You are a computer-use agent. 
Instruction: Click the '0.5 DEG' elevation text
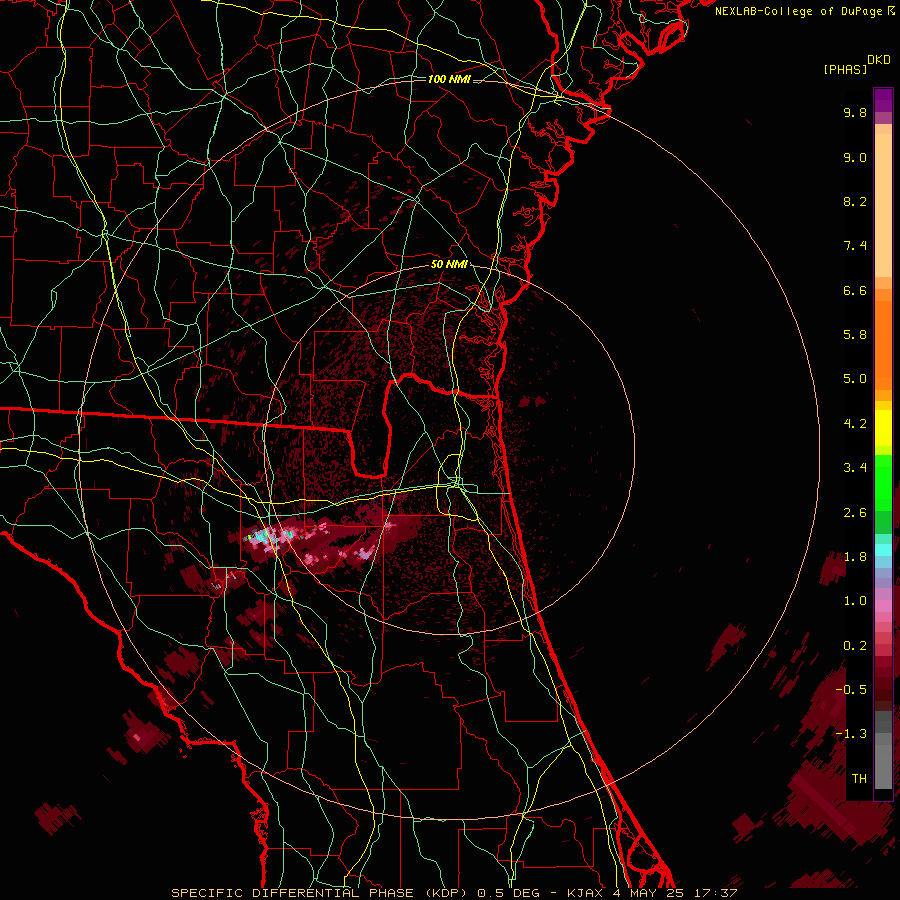pos(509,893)
